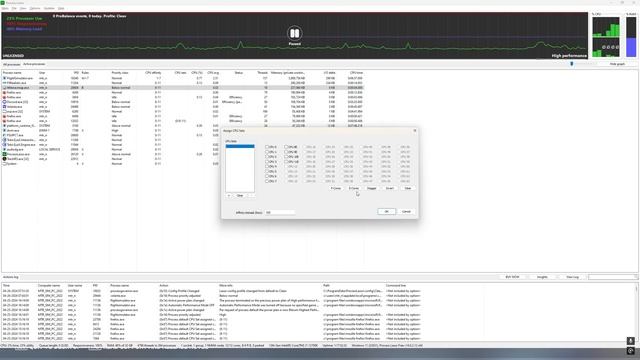
Task: Check the CPU 1 checkbox
Action: coord(267,152)
